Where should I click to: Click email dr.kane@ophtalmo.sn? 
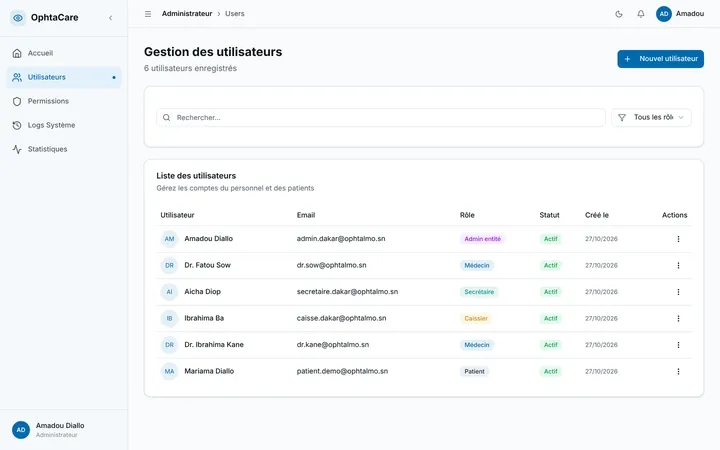(333, 345)
